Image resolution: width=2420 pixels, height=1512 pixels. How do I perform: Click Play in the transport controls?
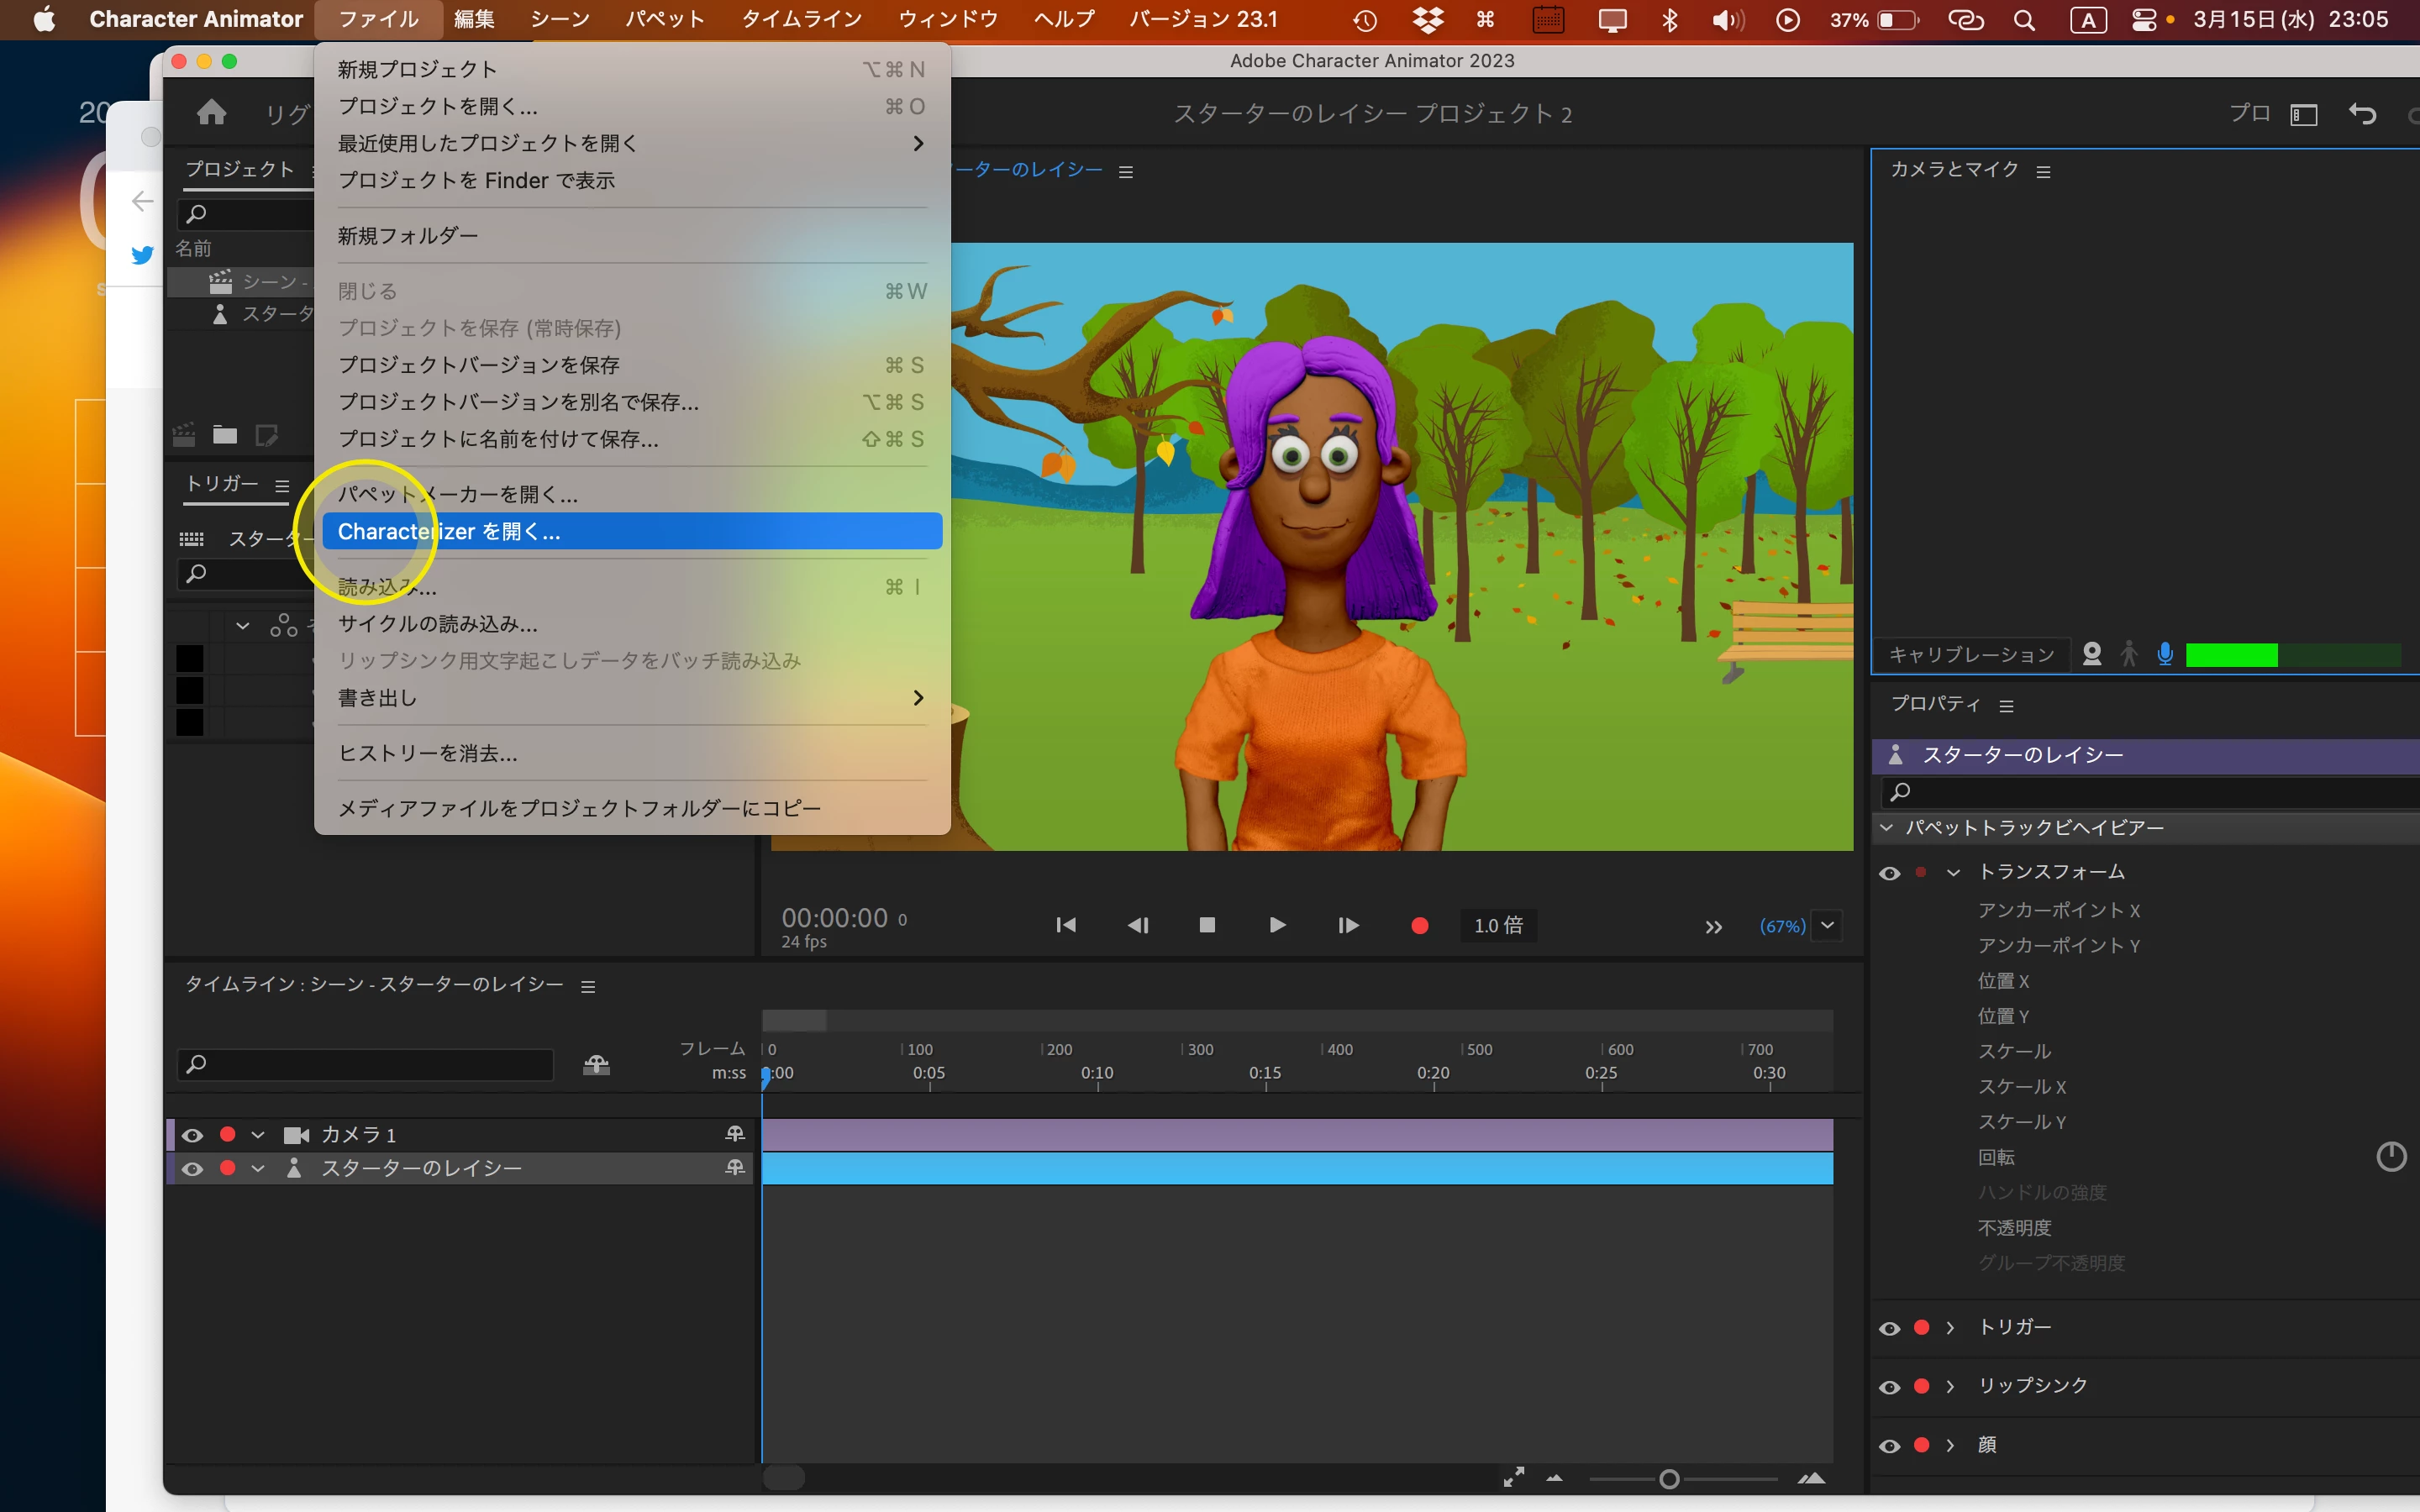(1277, 925)
